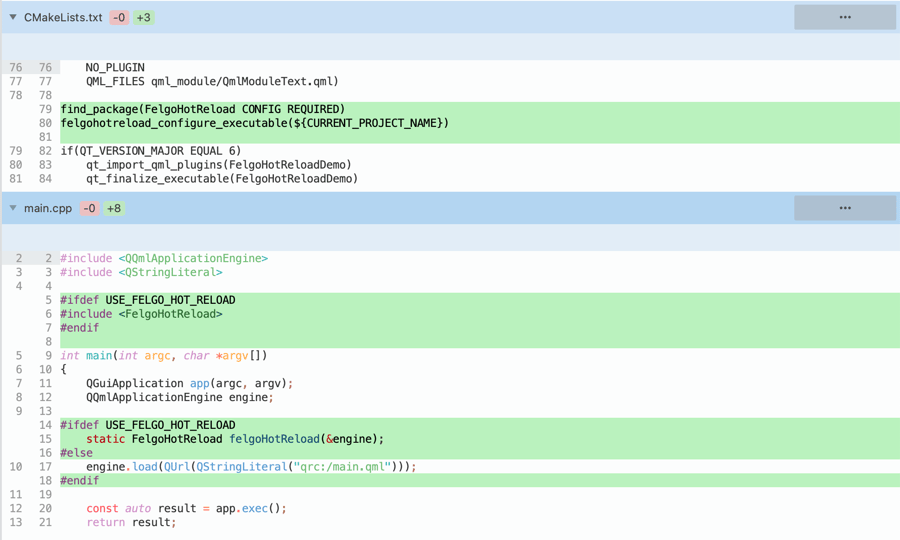Click the if(QT_VERSION_MAJOR EQUAL 6) line
Screen dimensions: 900x540
(151, 150)
